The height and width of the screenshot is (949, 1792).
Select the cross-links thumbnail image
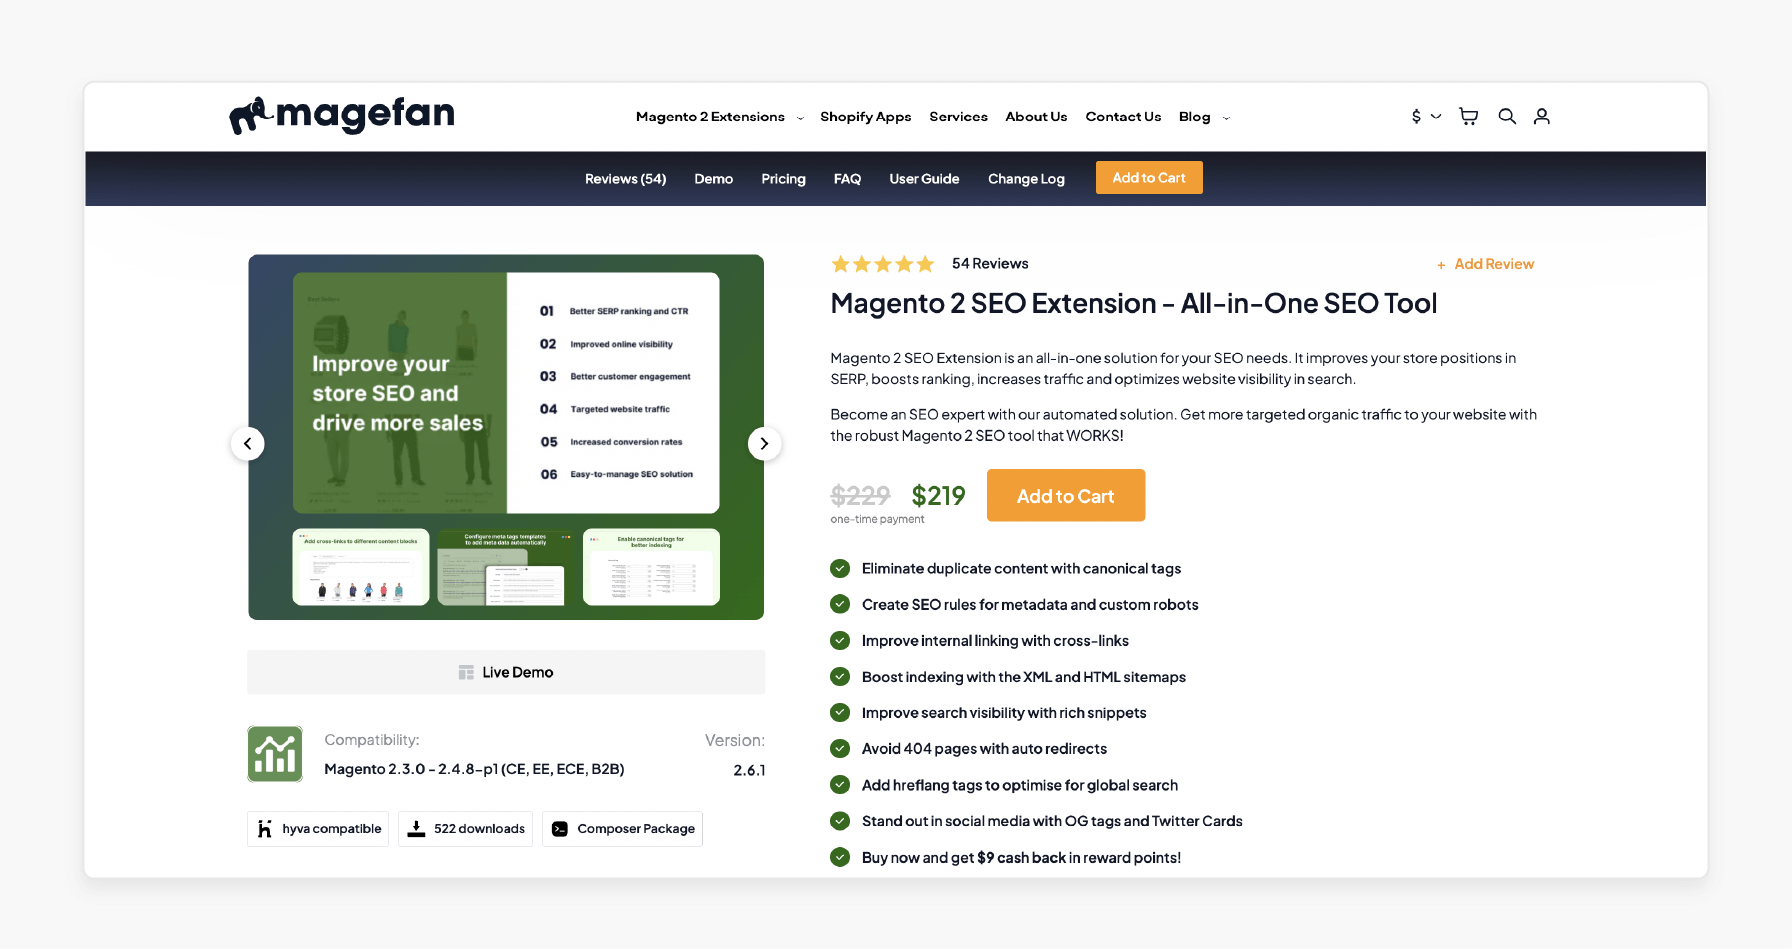[x=361, y=567]
